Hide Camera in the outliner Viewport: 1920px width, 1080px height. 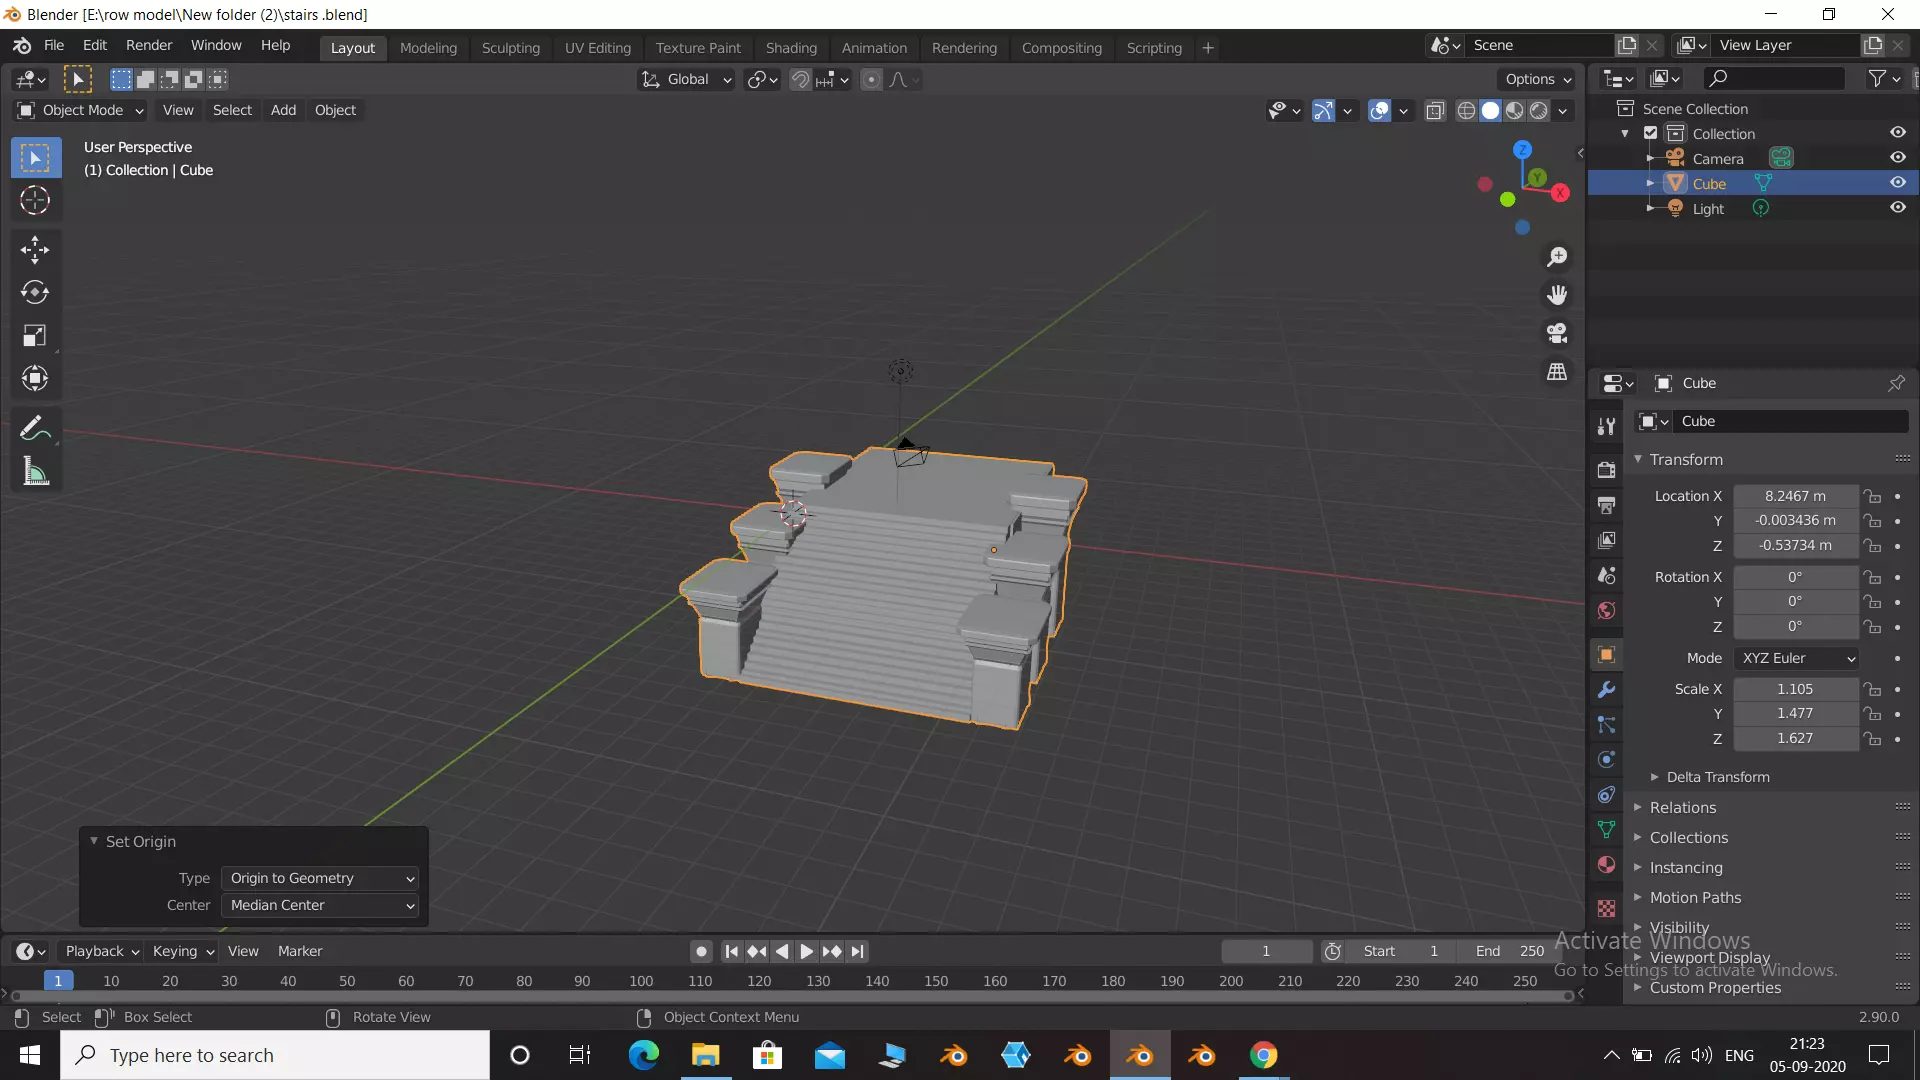1897,158
